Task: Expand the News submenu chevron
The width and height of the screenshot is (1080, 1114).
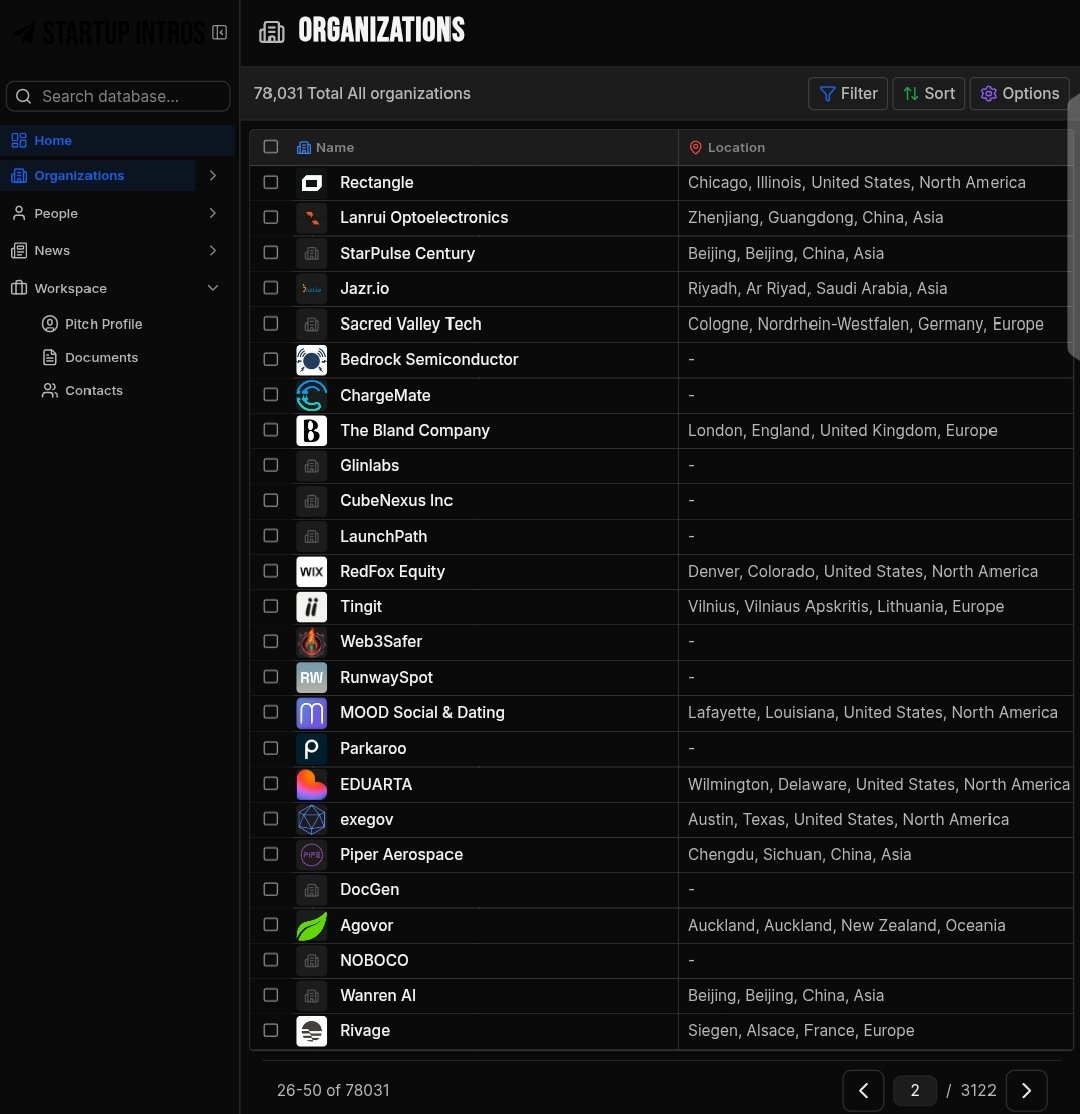Action: [212, 250]
